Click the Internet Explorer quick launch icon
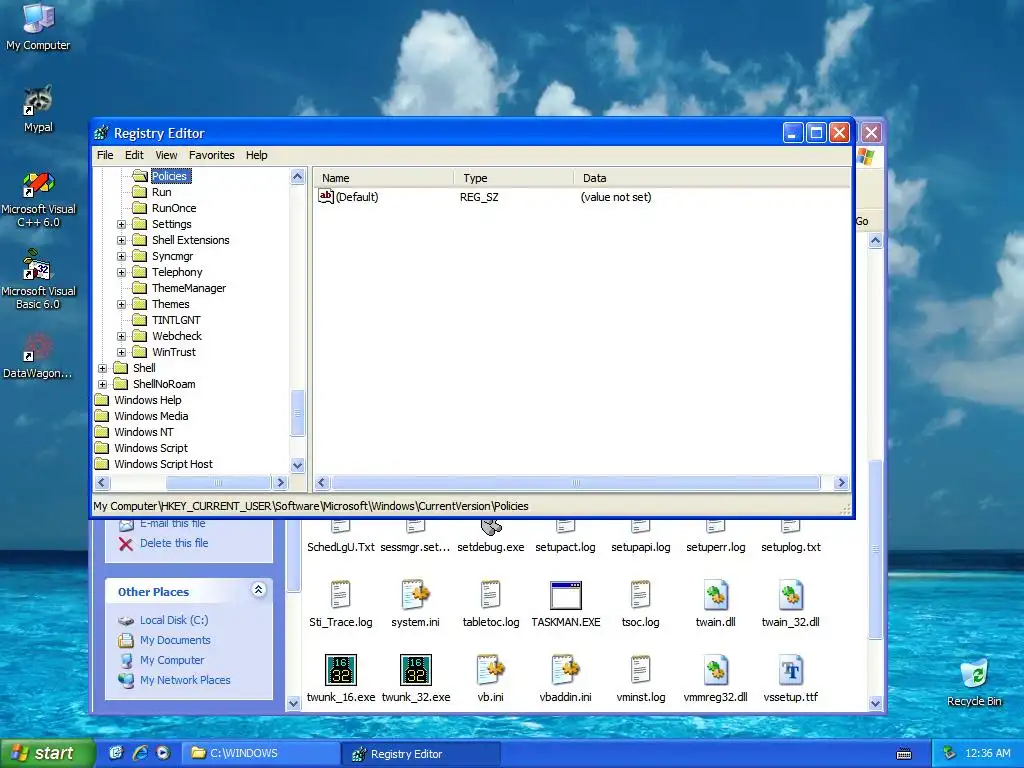 coord(140,753)
